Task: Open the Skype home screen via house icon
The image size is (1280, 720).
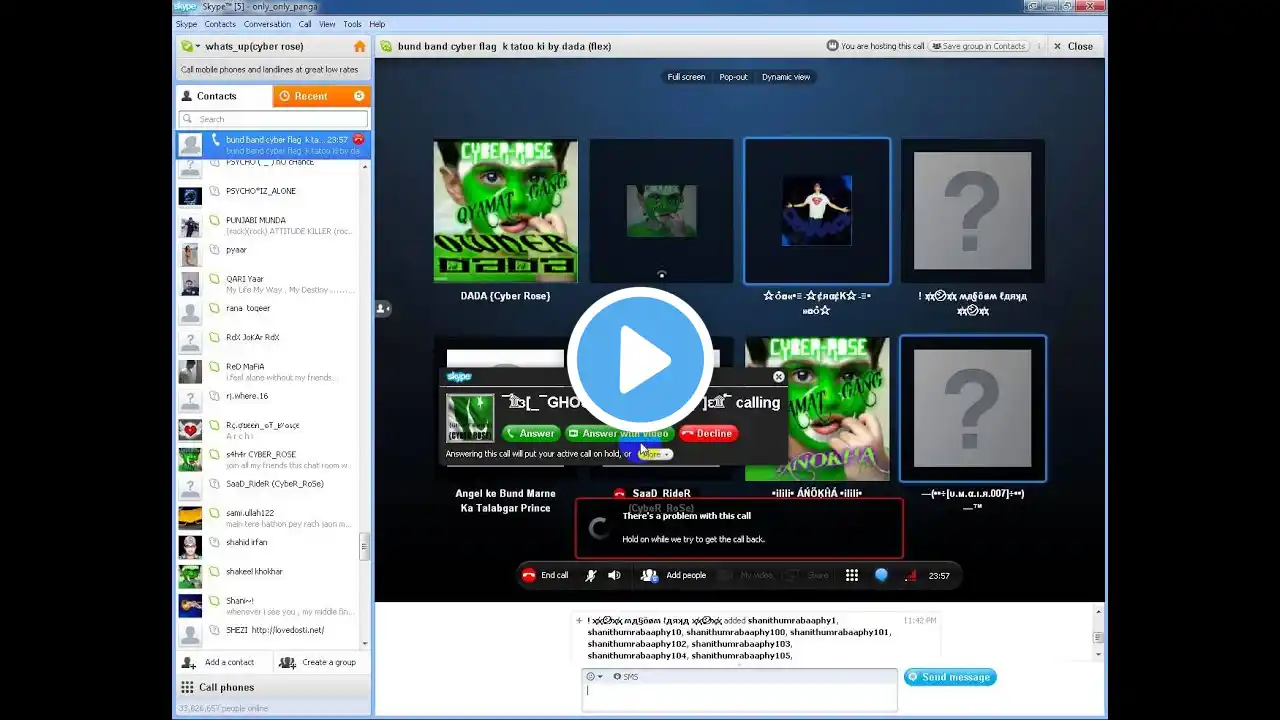Action: pos(359,46)
